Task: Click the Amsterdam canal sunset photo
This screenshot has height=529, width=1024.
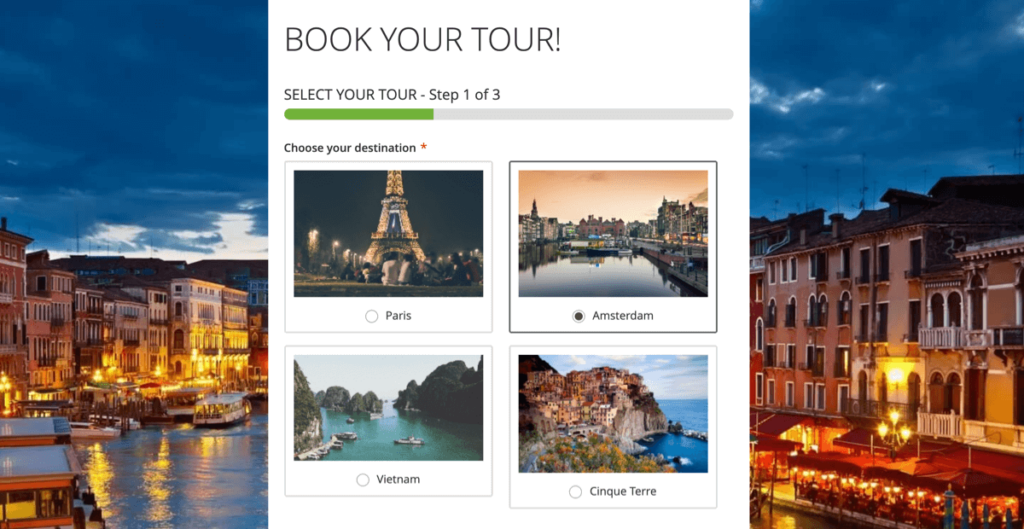Action: tap(613, 233)
